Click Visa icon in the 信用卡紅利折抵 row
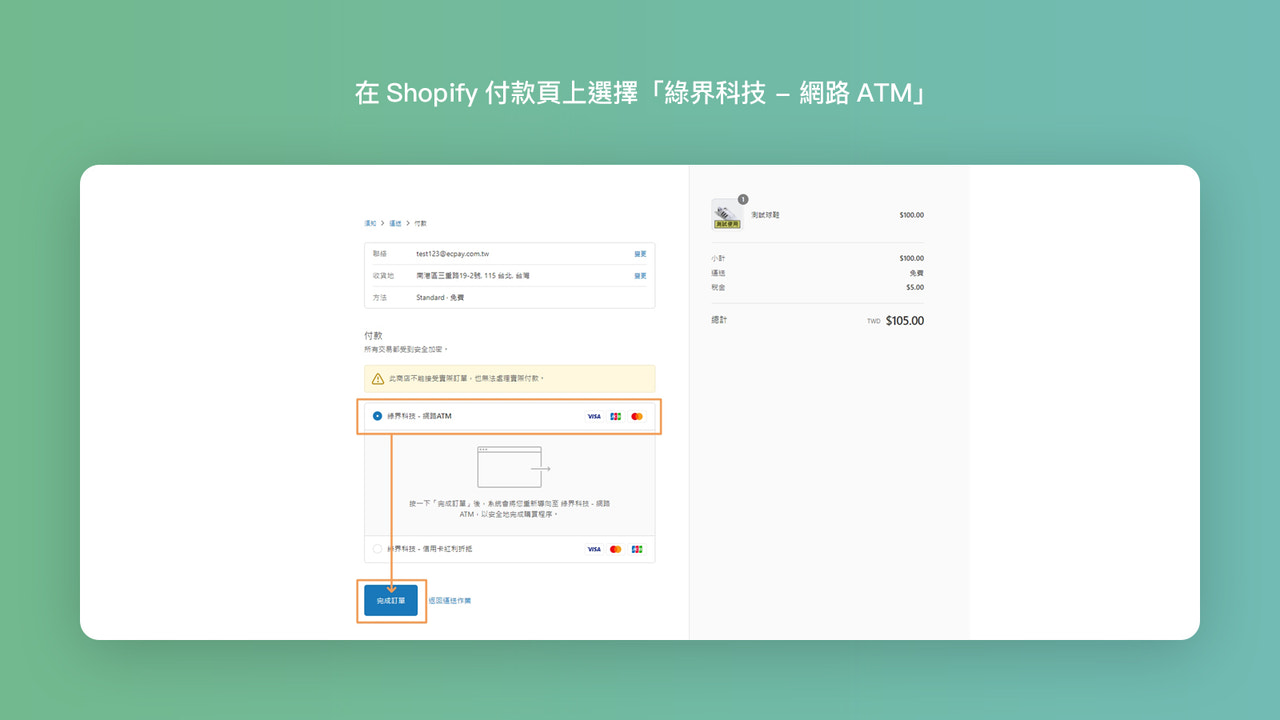1280x720 pixels. coord(594,549)
